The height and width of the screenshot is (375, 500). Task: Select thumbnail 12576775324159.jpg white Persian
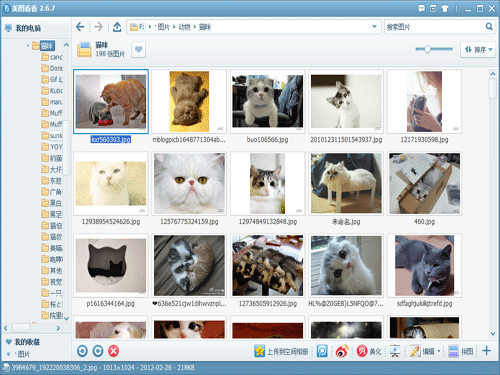pos(189,183)
